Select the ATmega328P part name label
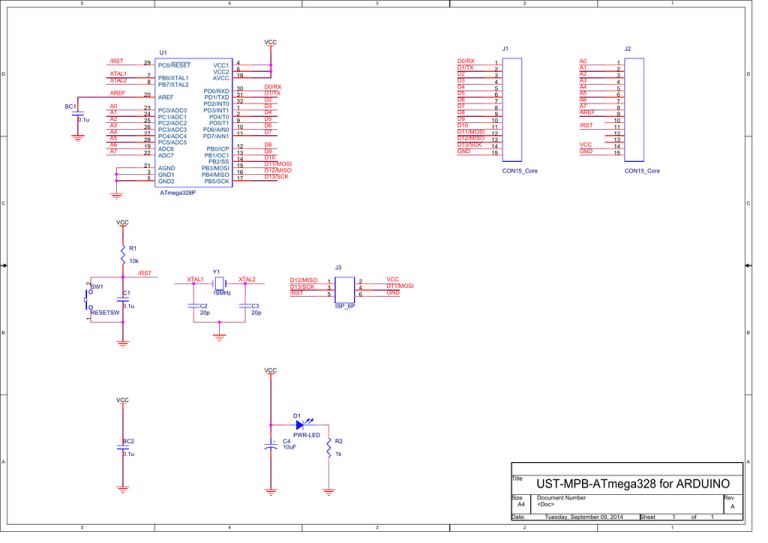This screenshot has width=768, height=543. point(178,193)
